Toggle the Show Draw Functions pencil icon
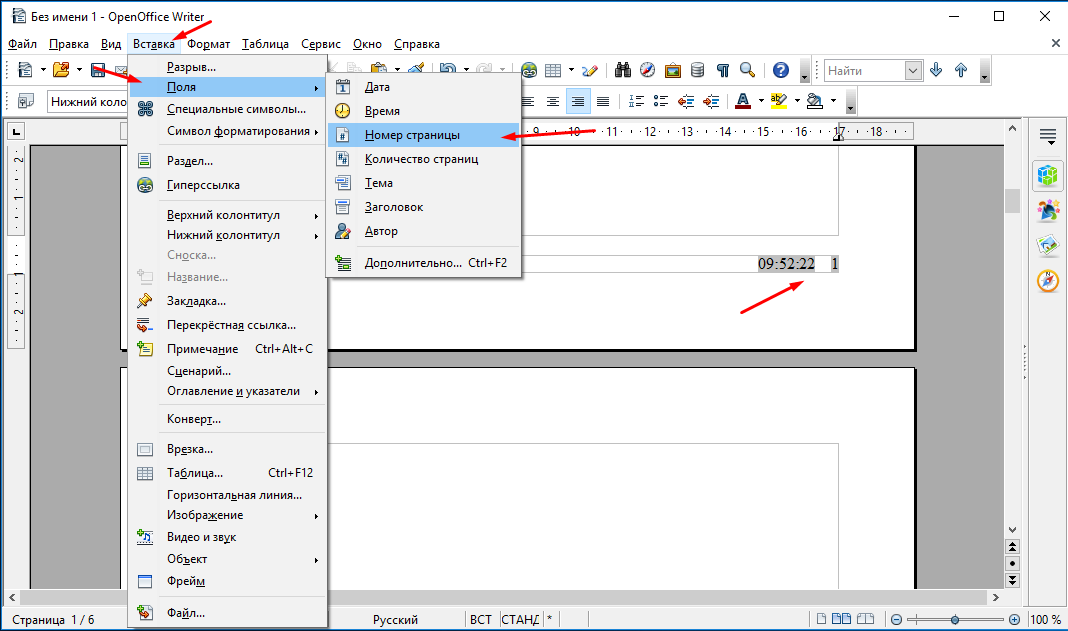The image size is (1068, 631). 590,70
